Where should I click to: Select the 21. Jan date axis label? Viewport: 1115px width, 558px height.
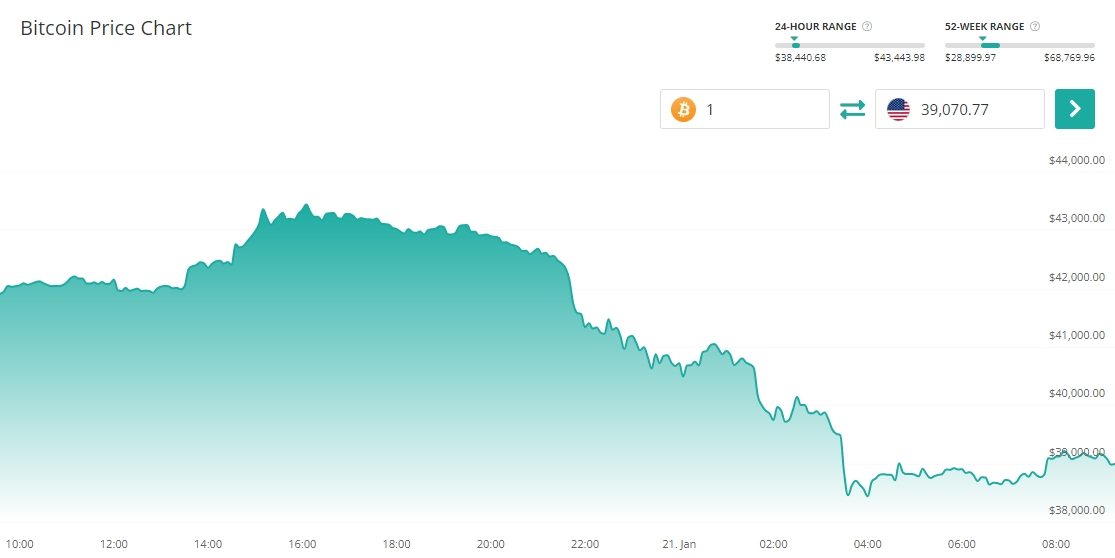point(680,544)
